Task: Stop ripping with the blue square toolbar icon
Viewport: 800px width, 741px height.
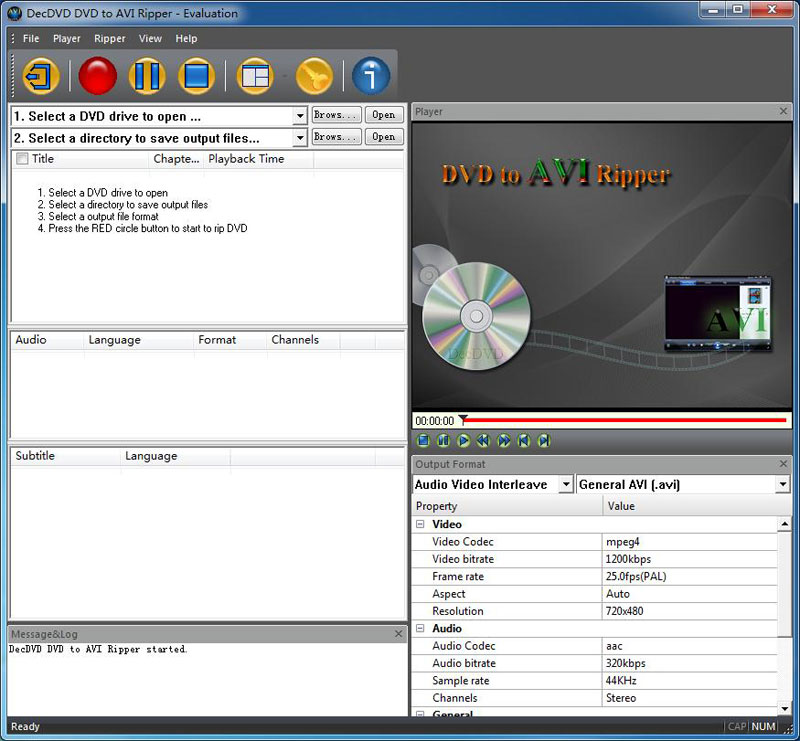Action: [x=196, y=76]
